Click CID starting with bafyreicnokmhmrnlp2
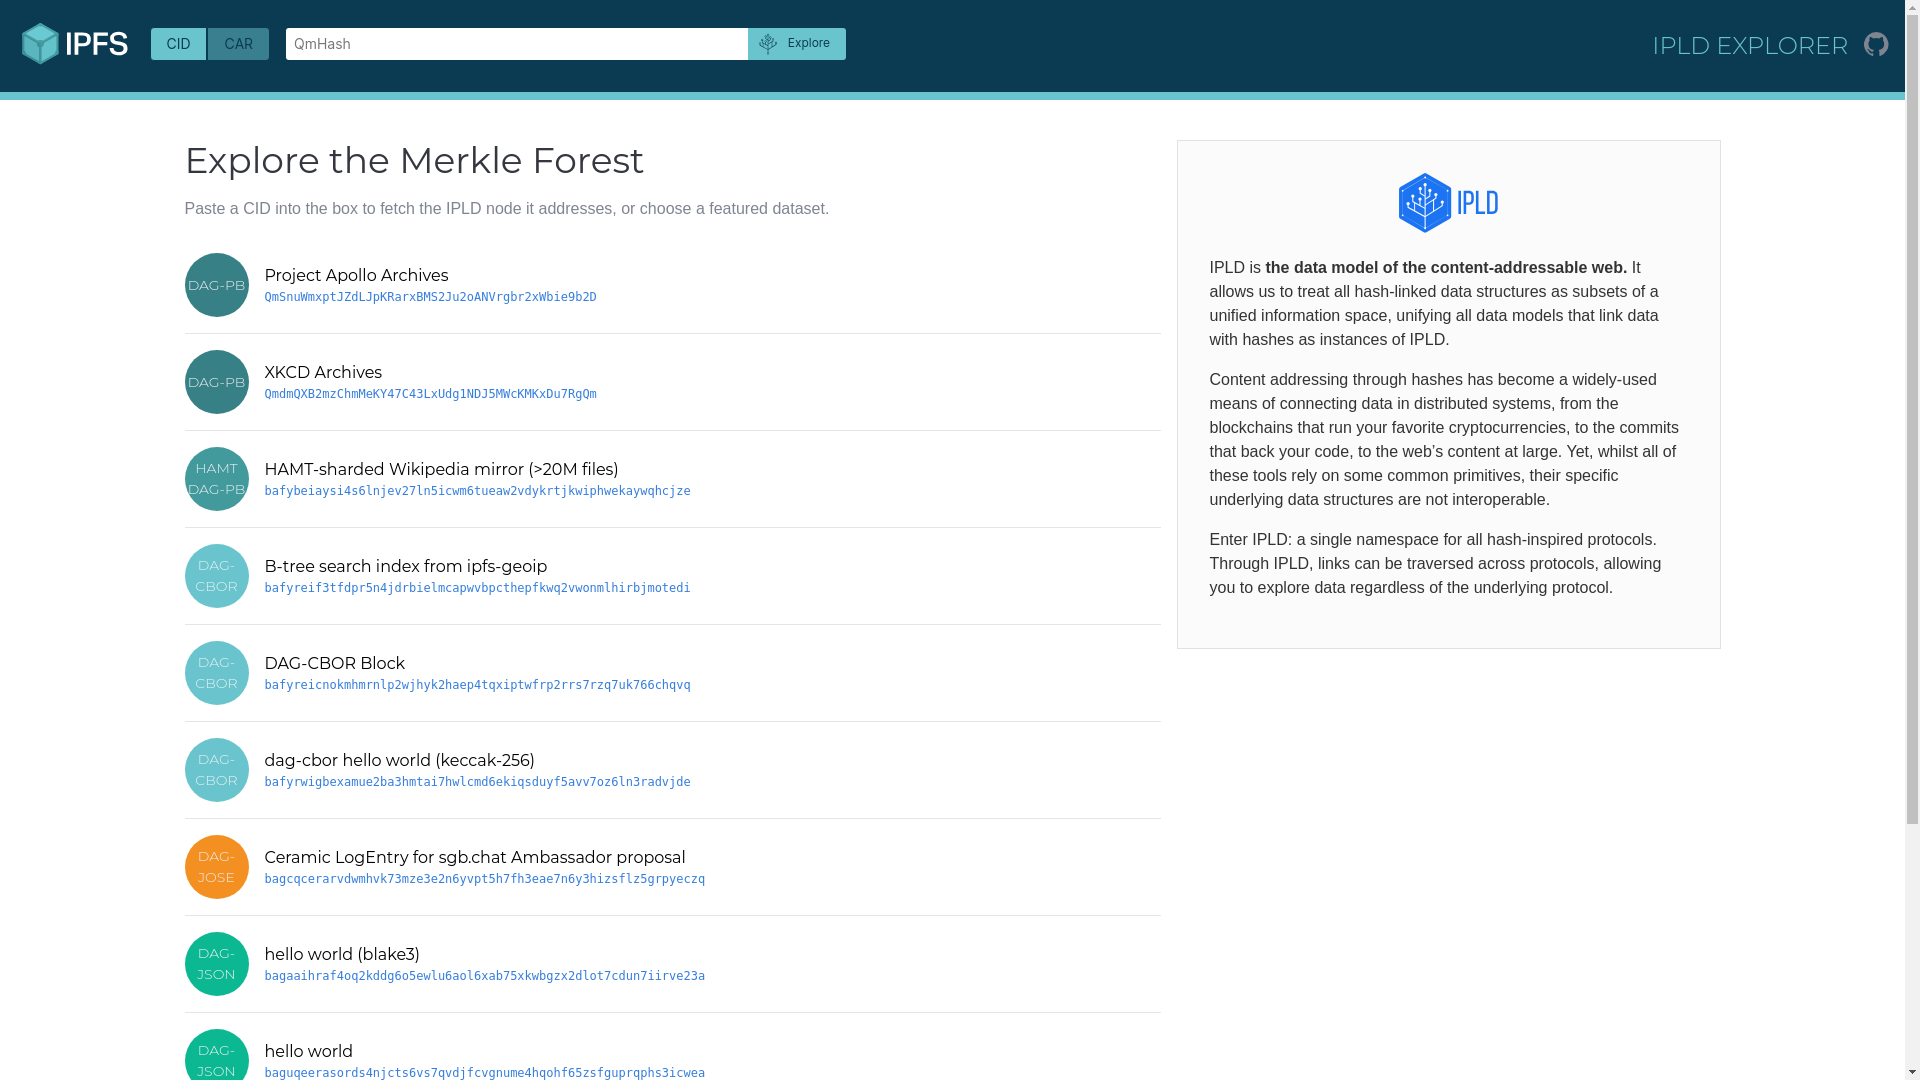The height and width of the screenshot is (1080, 1920). click(477, 685)
